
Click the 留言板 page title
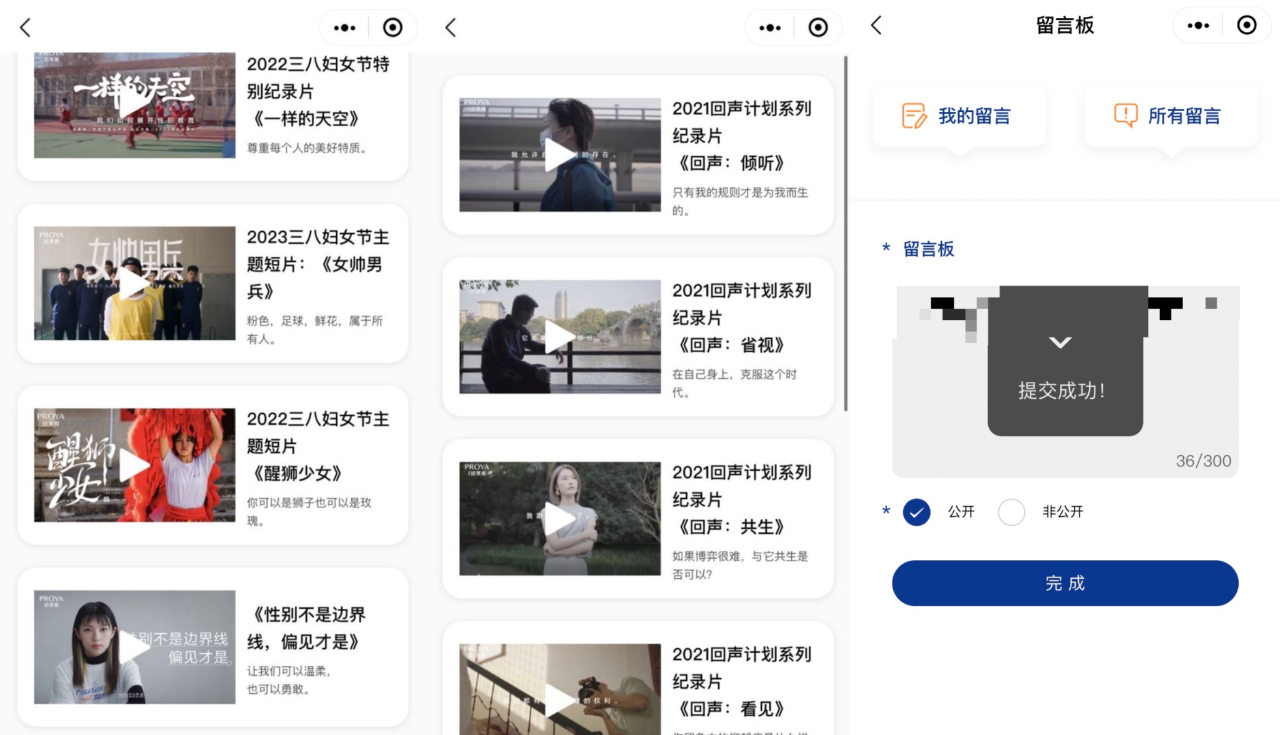click(x=1065, y=26)
